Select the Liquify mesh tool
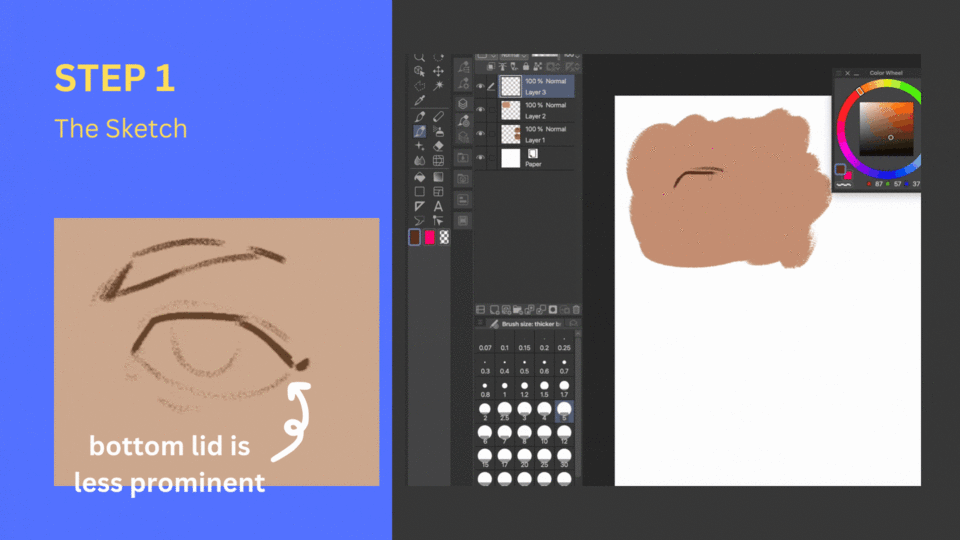Screen dimensions: 960x540 (x=438, y=161)
